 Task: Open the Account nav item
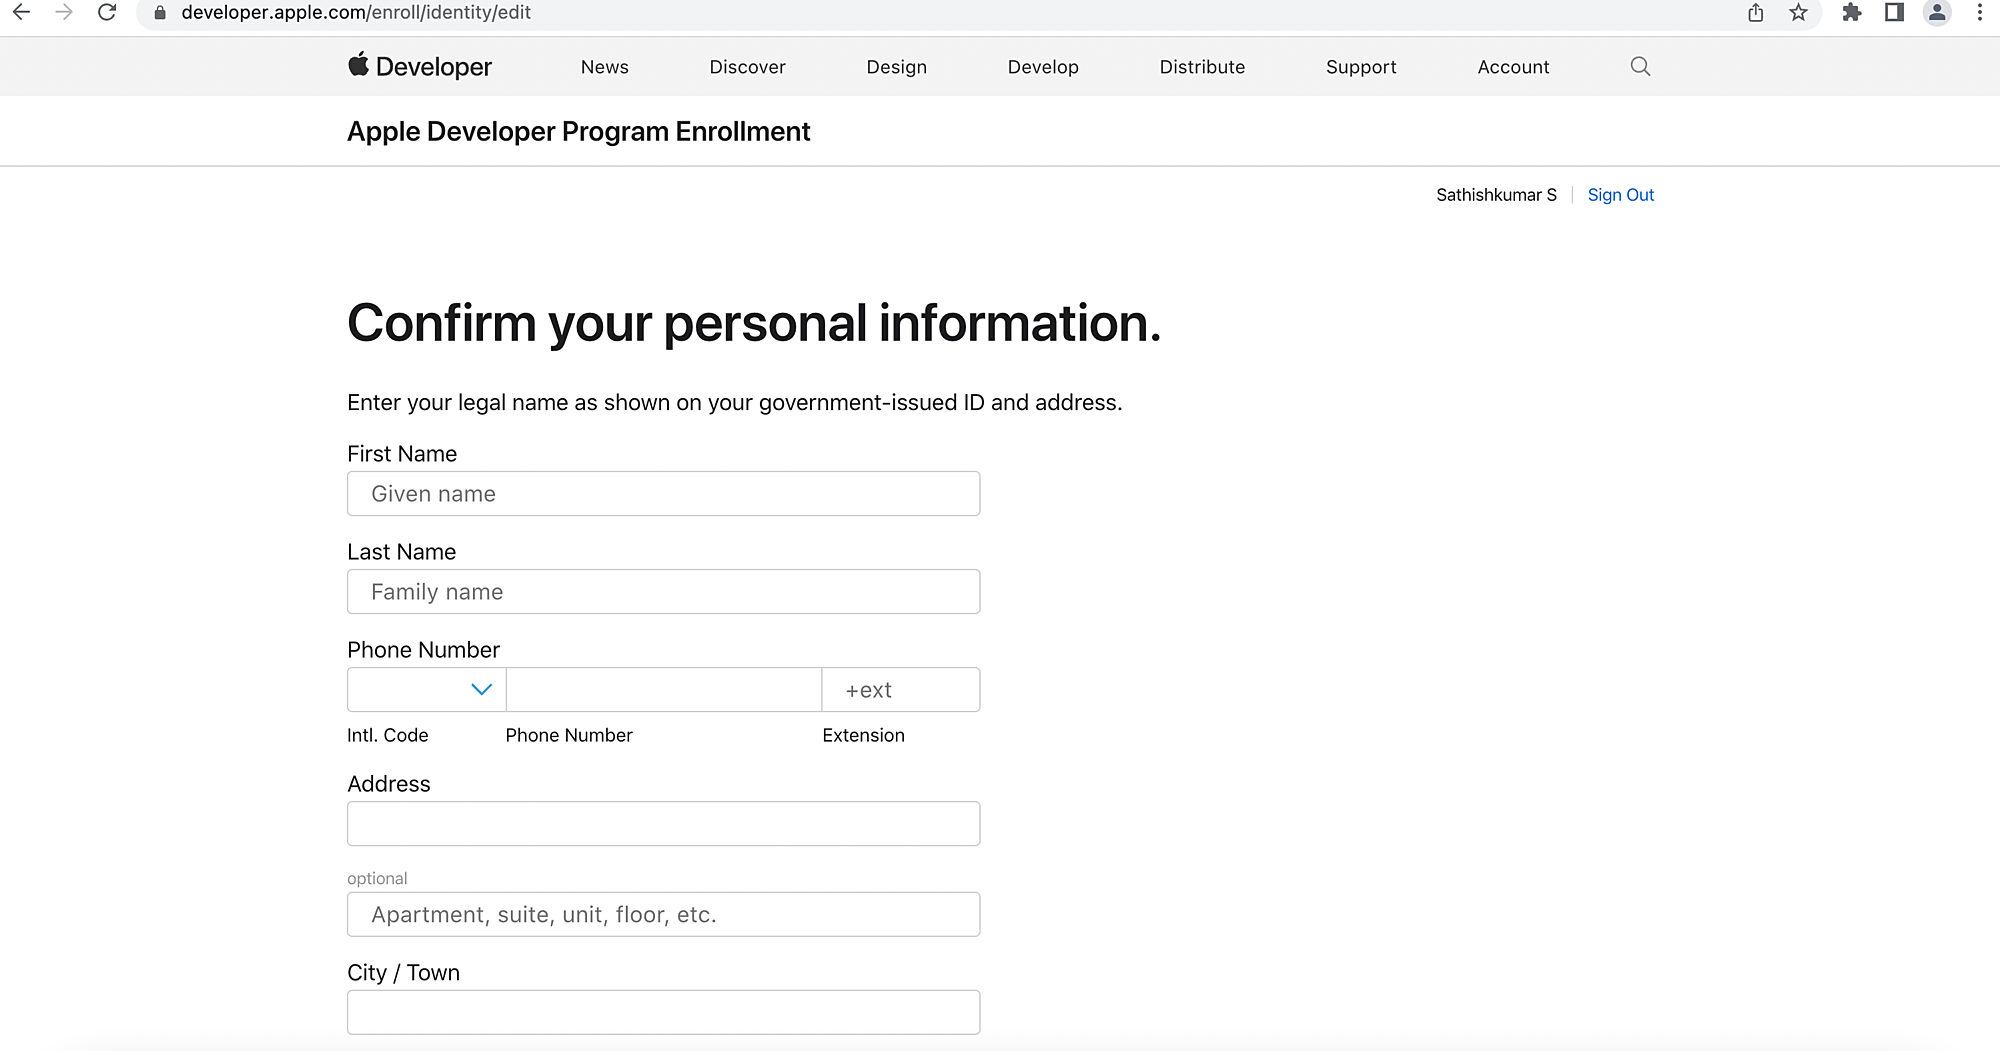click(x=1513, y=67)
